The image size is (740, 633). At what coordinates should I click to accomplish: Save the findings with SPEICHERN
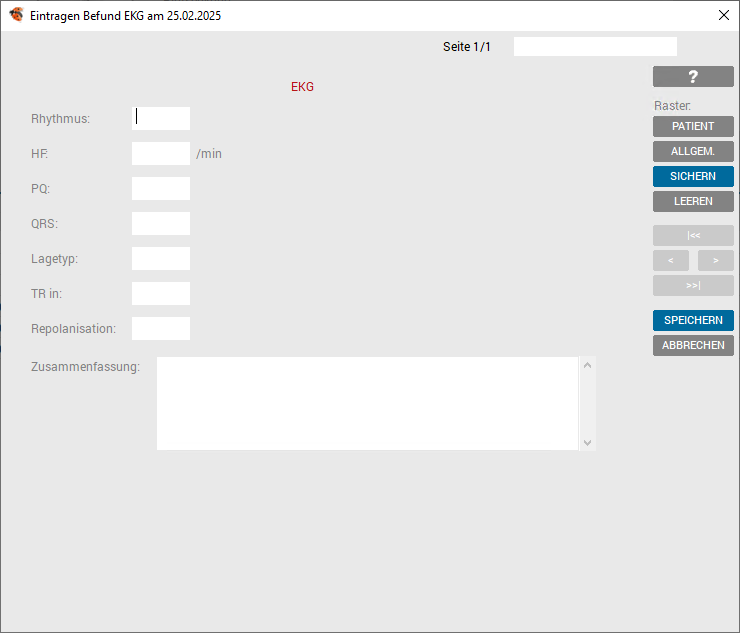point(693,321)
